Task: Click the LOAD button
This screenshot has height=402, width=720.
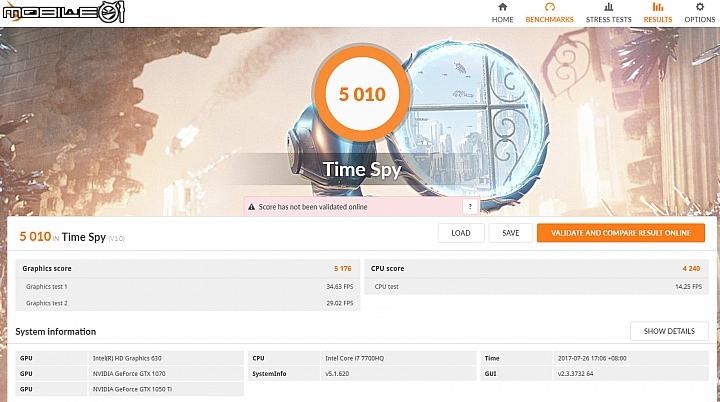Action: tap(461, 233)
